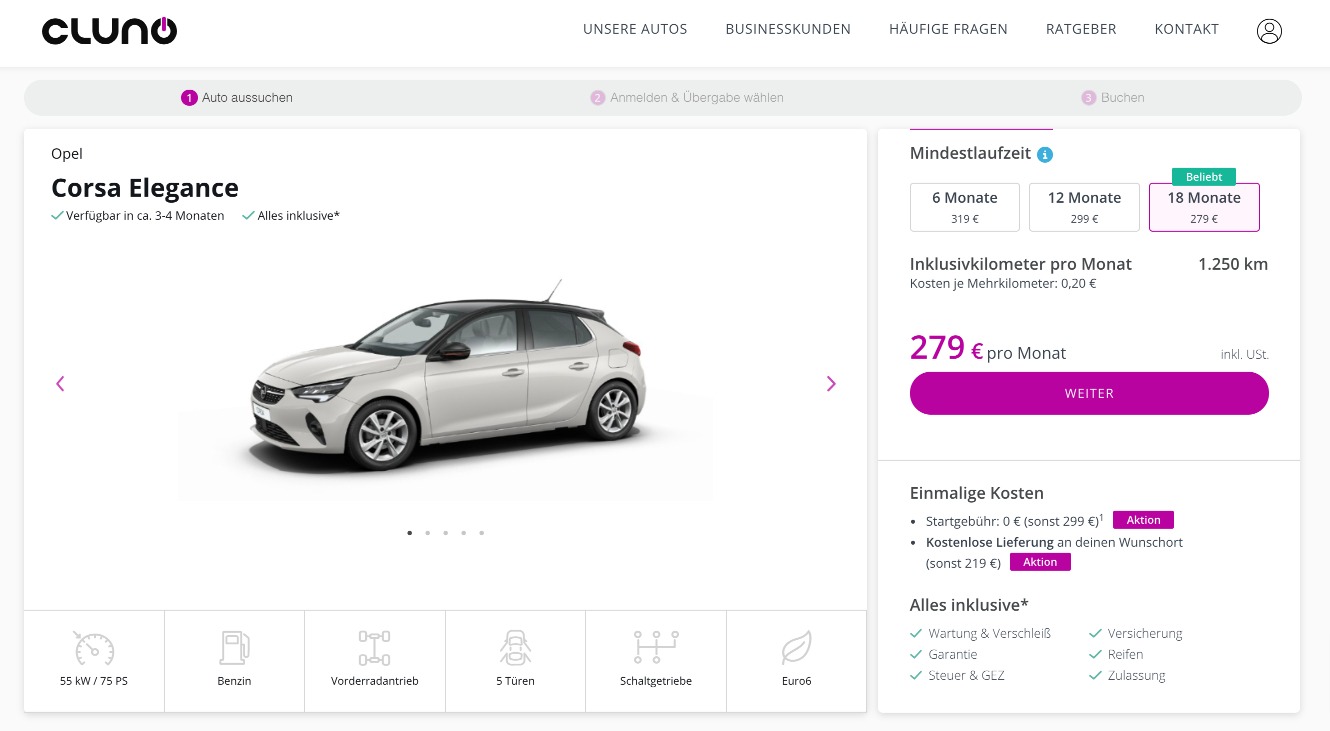Click checkmark next to Versicherung
This screenshot has width=1330, height=731.
click(x=1096, y=633)
